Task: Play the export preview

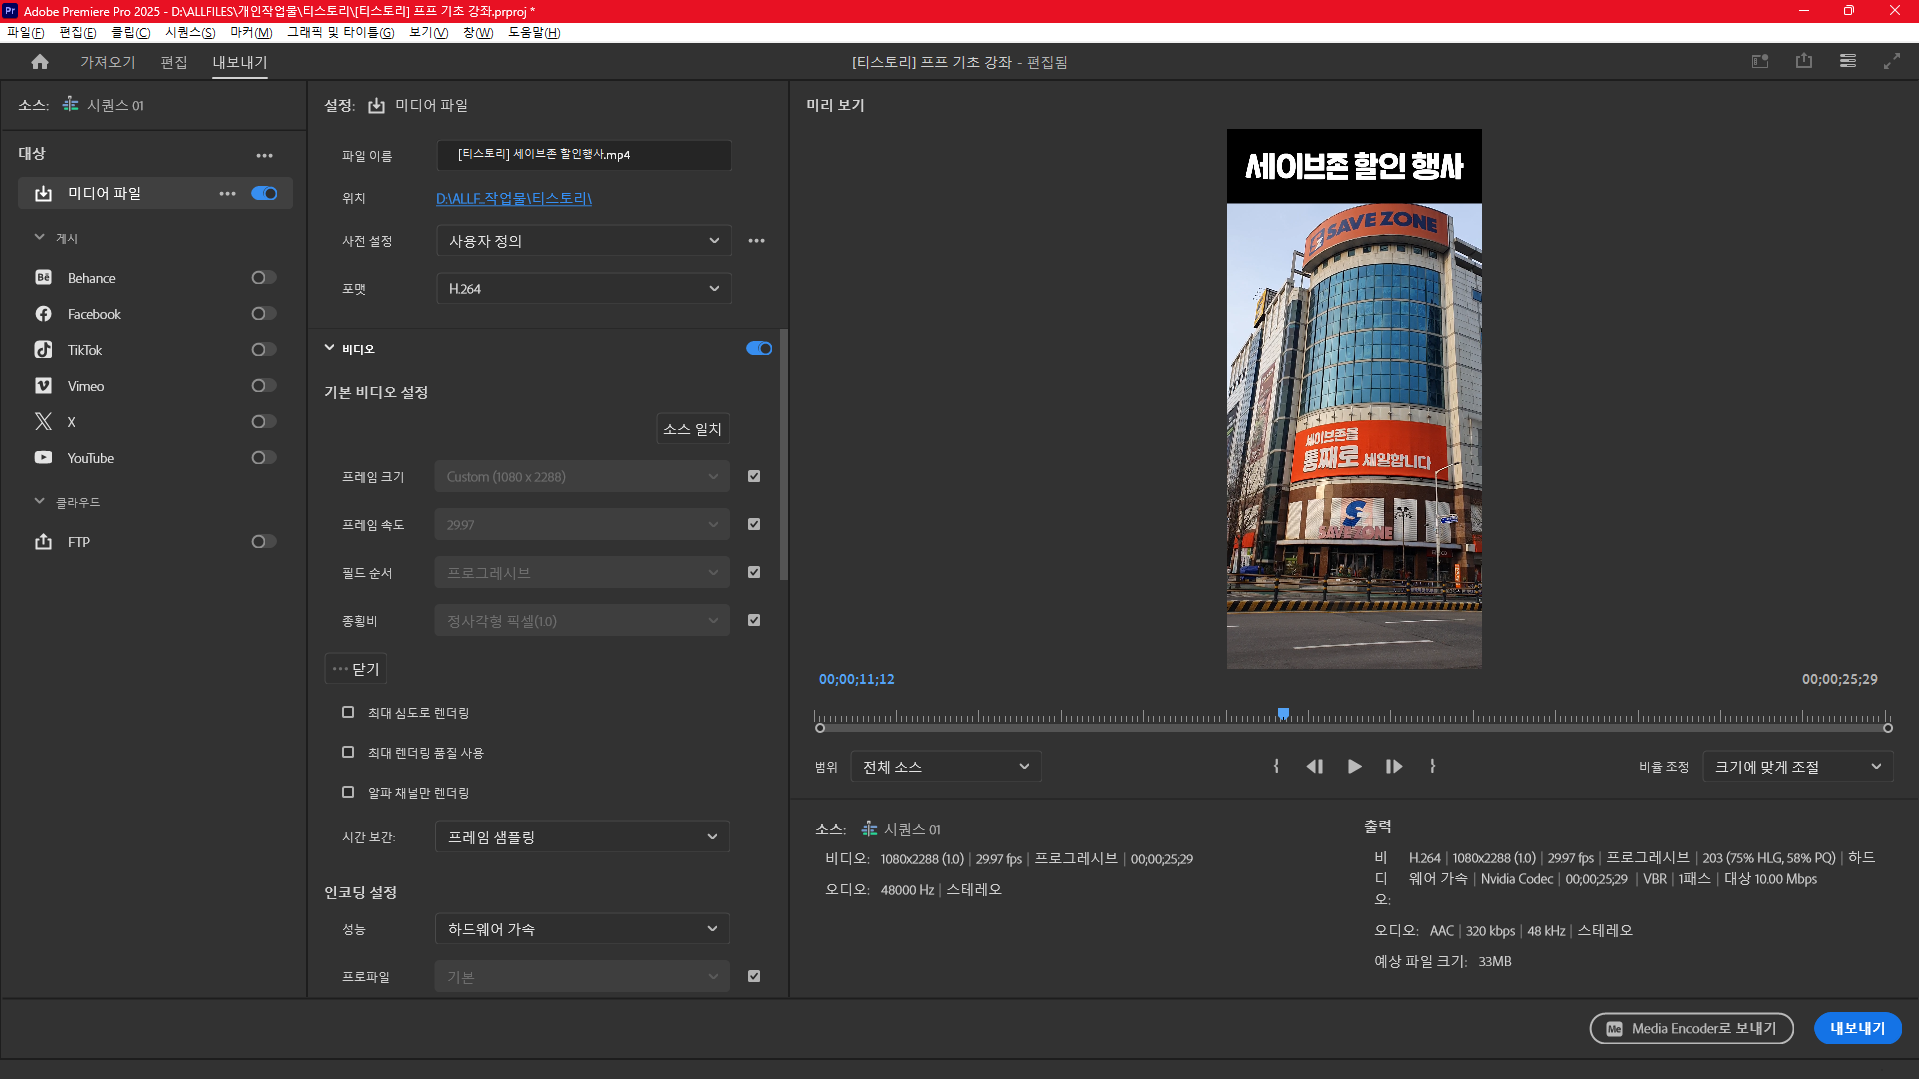Action: [x=1354, y=767]
